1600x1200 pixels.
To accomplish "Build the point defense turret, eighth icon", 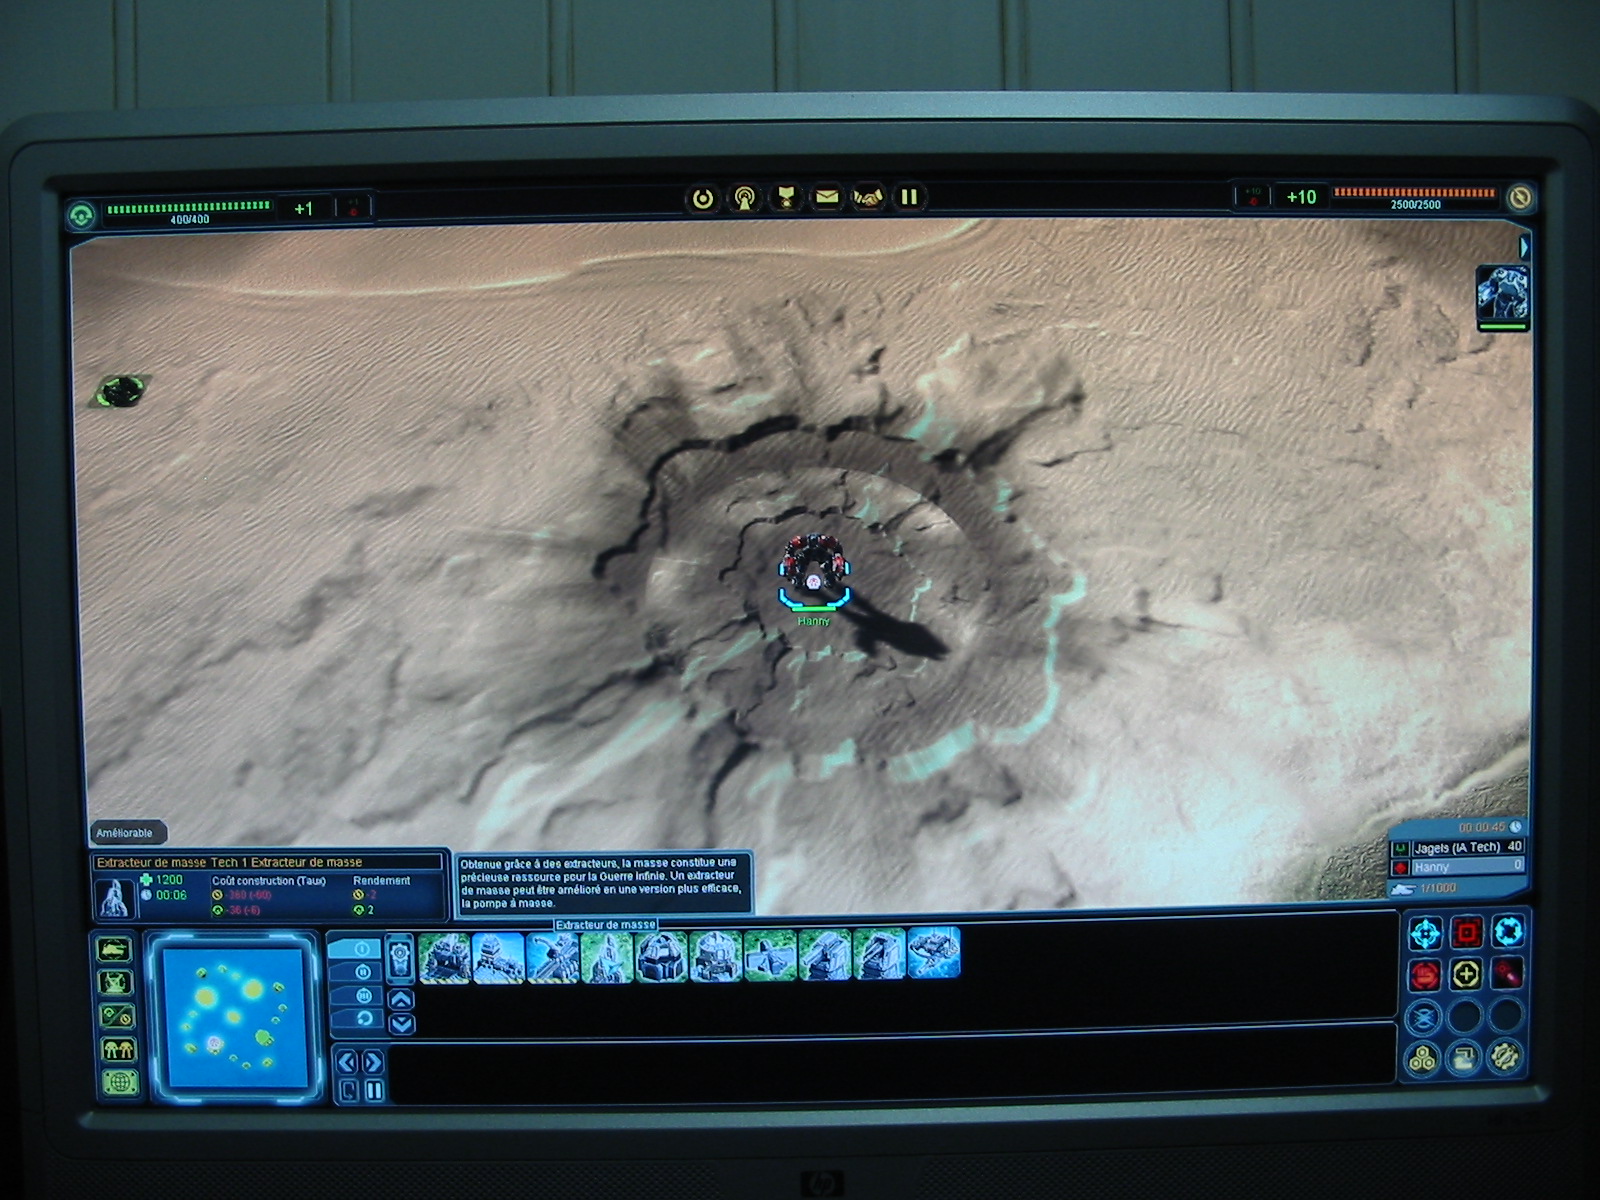I will pyautogui.click(x=825, y=955).
